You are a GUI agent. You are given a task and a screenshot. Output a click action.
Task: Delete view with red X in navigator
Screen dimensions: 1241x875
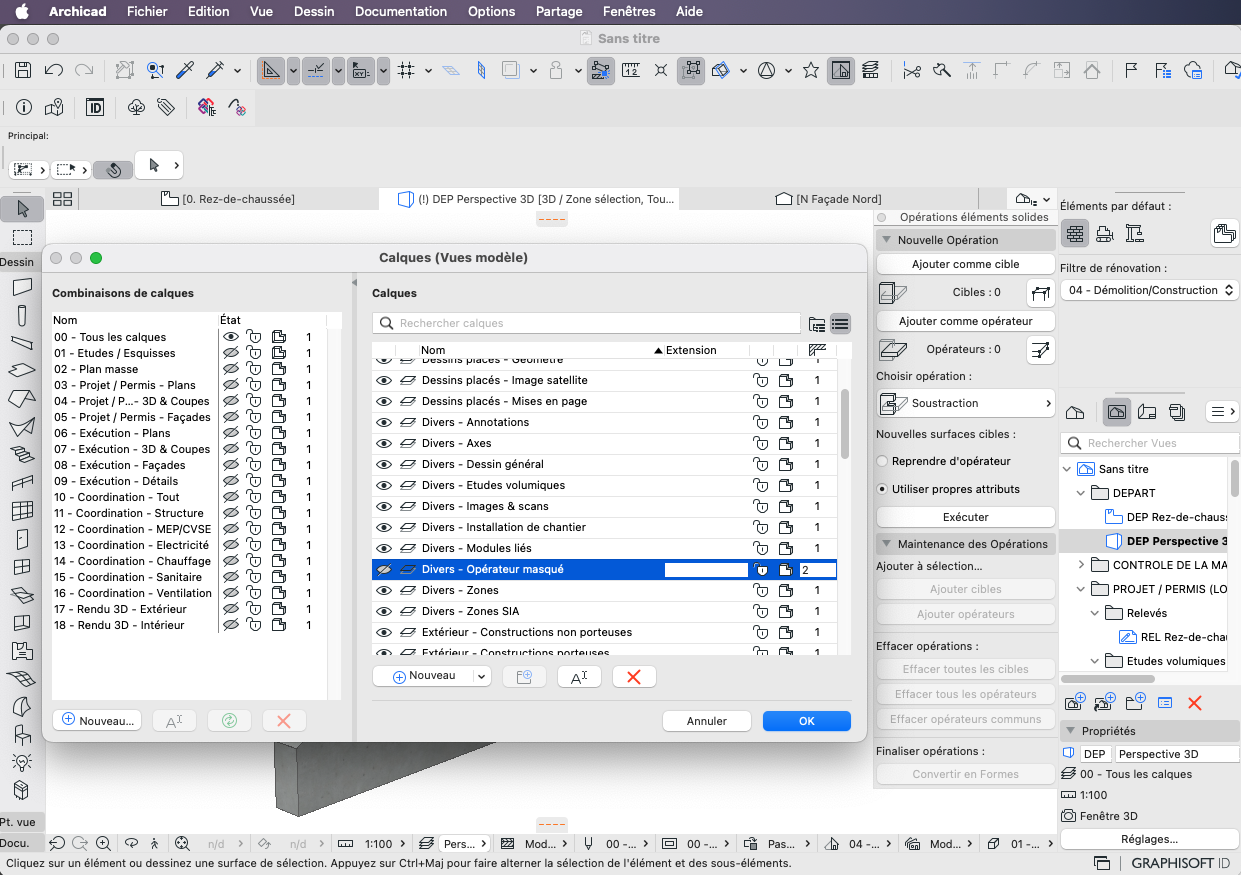point(1194,703)
